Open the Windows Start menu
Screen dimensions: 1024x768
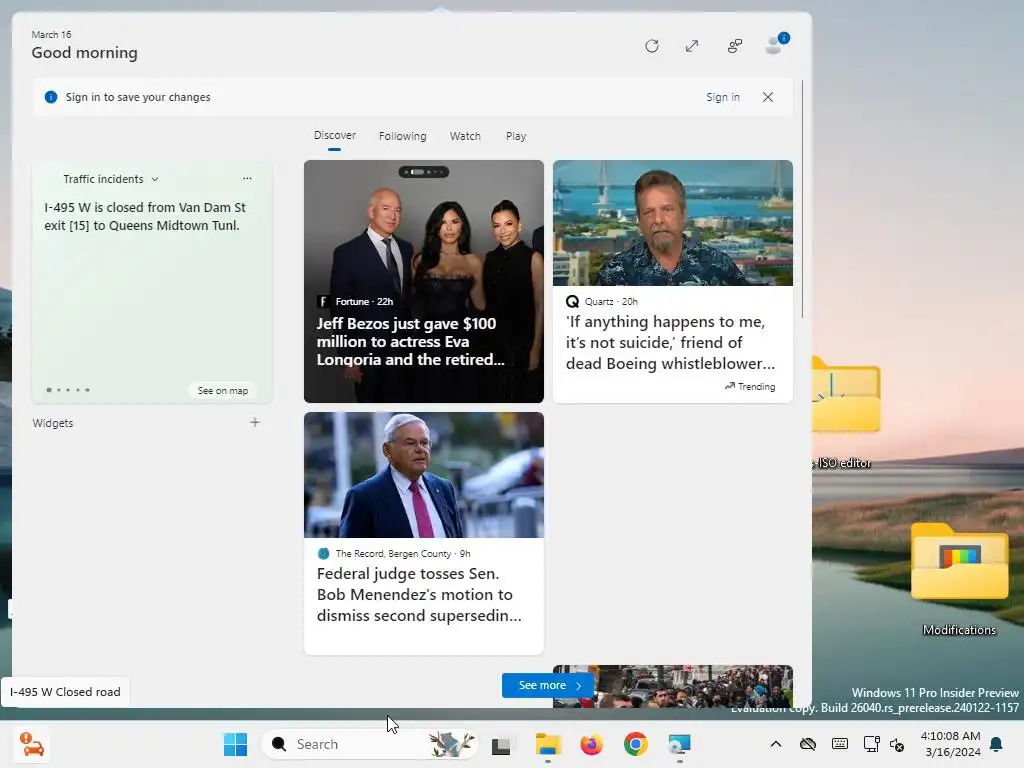click(x=235, y=744)
